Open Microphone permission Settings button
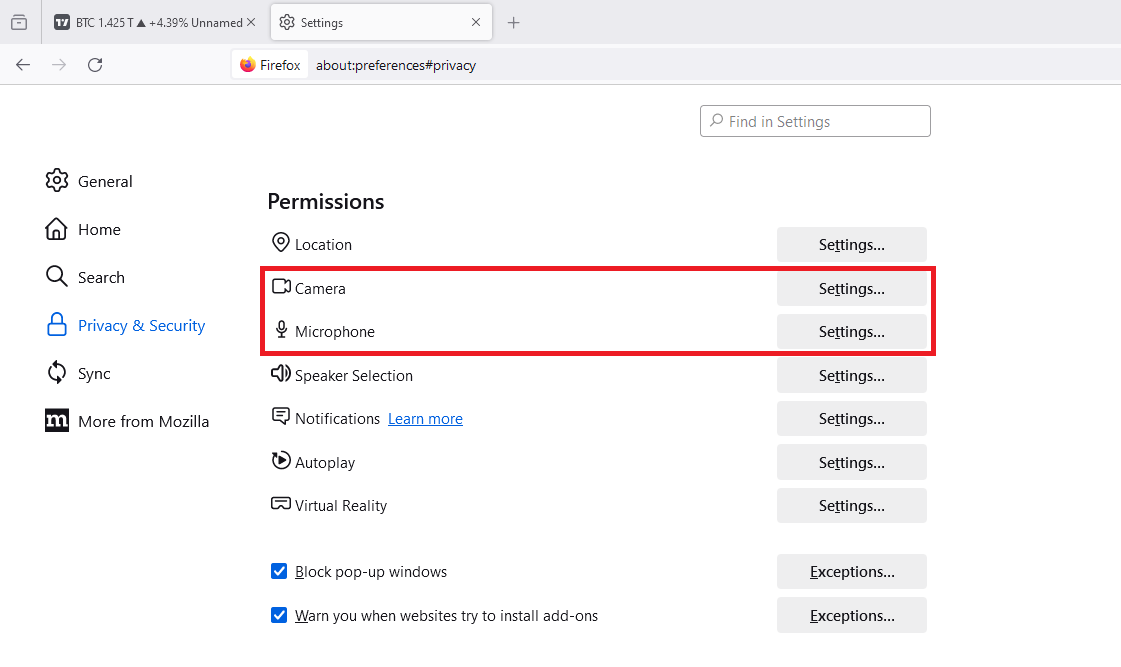This screenshot has height=667, width=1121. 851,332
